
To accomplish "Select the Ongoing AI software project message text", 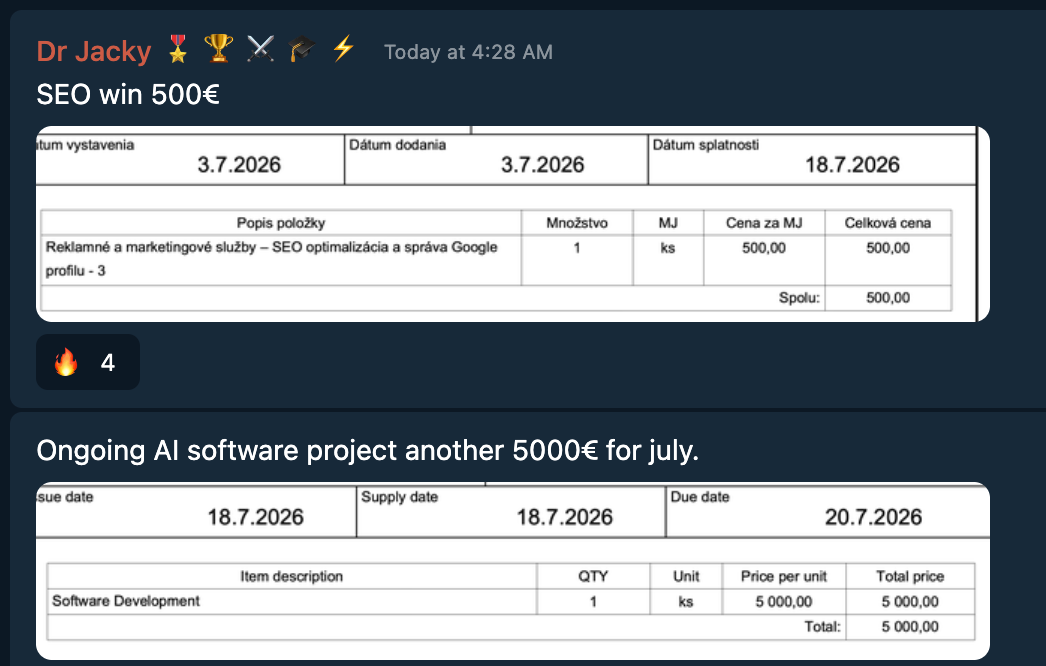I will click(368, 450).
